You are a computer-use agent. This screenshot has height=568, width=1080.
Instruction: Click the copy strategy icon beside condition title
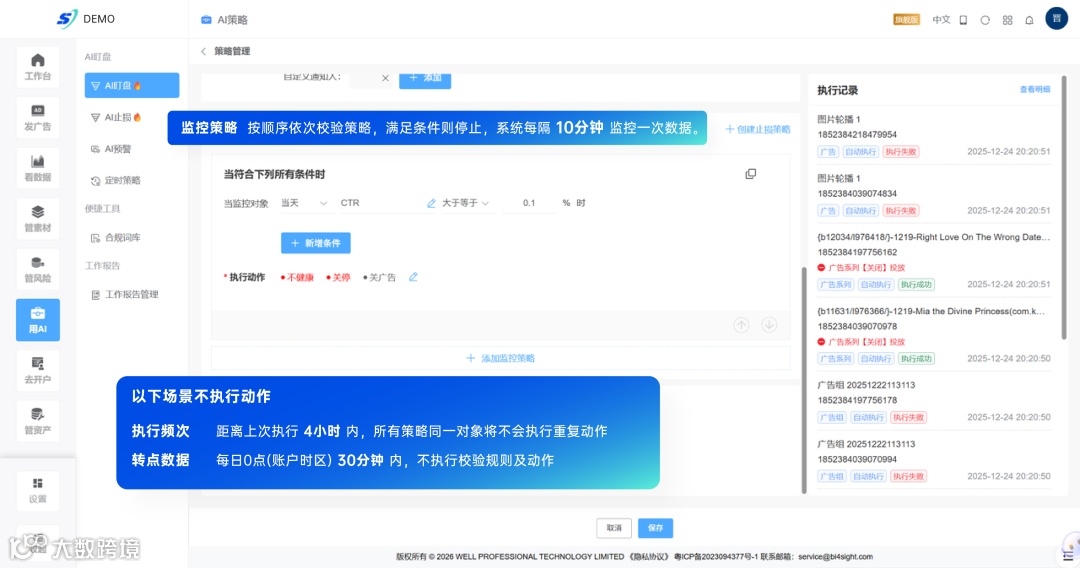[751, 174]
